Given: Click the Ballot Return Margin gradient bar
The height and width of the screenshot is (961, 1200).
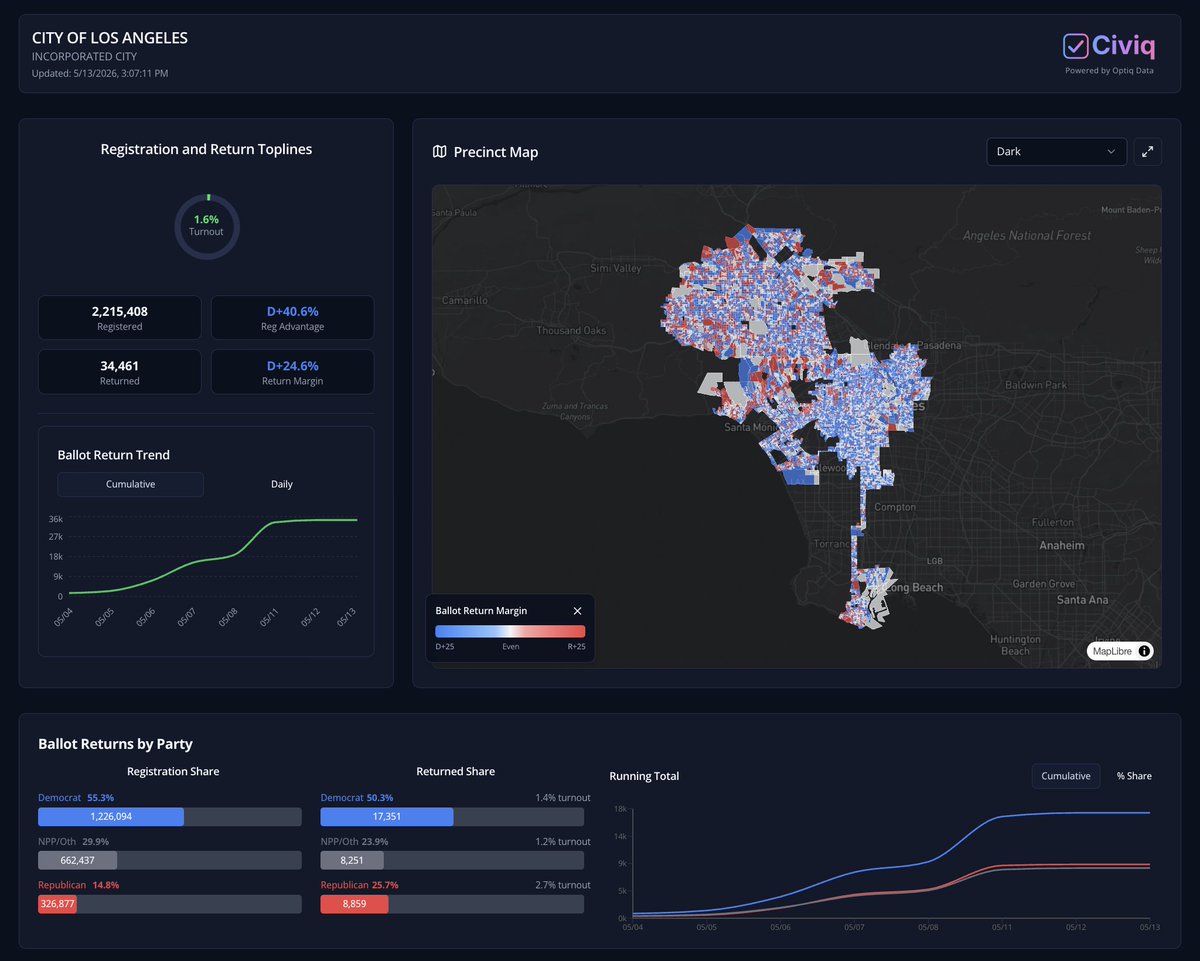Looking at the screenshot, I should coord(510,631).
